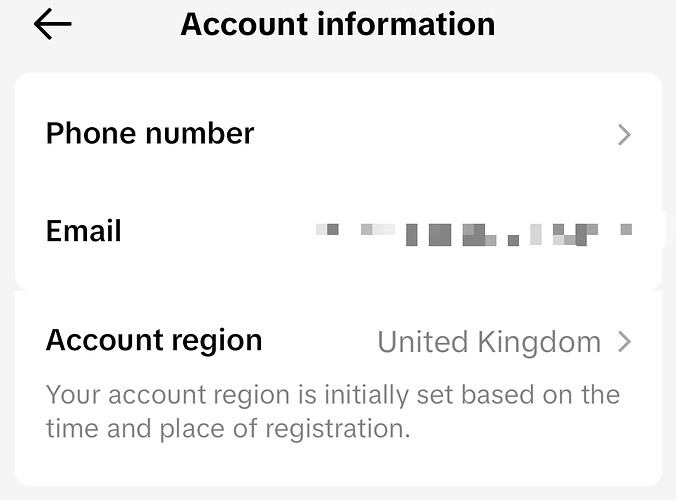Screen dimensions: 676x500
Task: Open the Account region label
Action: point(154,341)
